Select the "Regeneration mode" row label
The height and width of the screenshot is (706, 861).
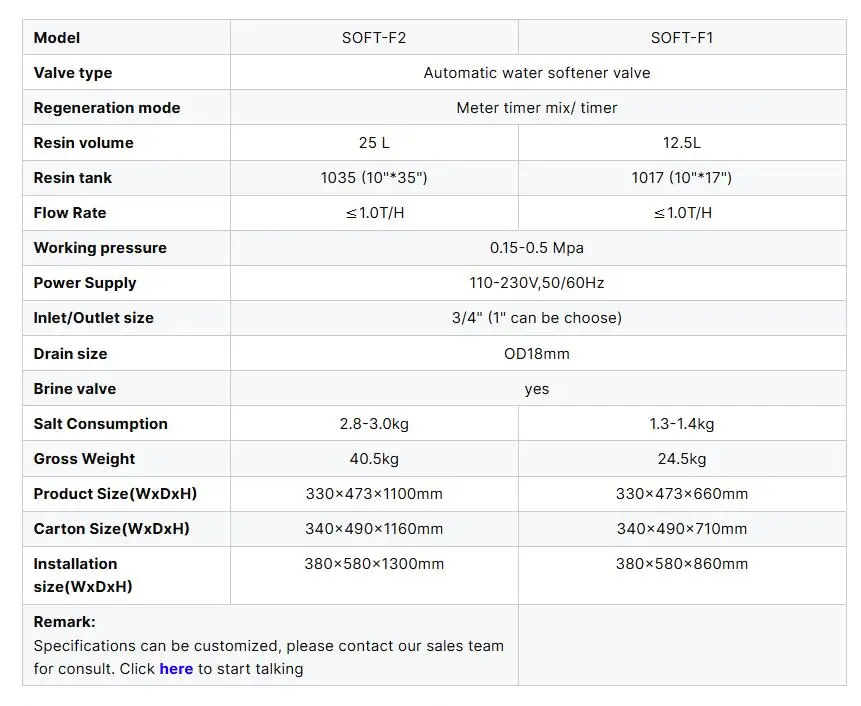coord(107,108)
